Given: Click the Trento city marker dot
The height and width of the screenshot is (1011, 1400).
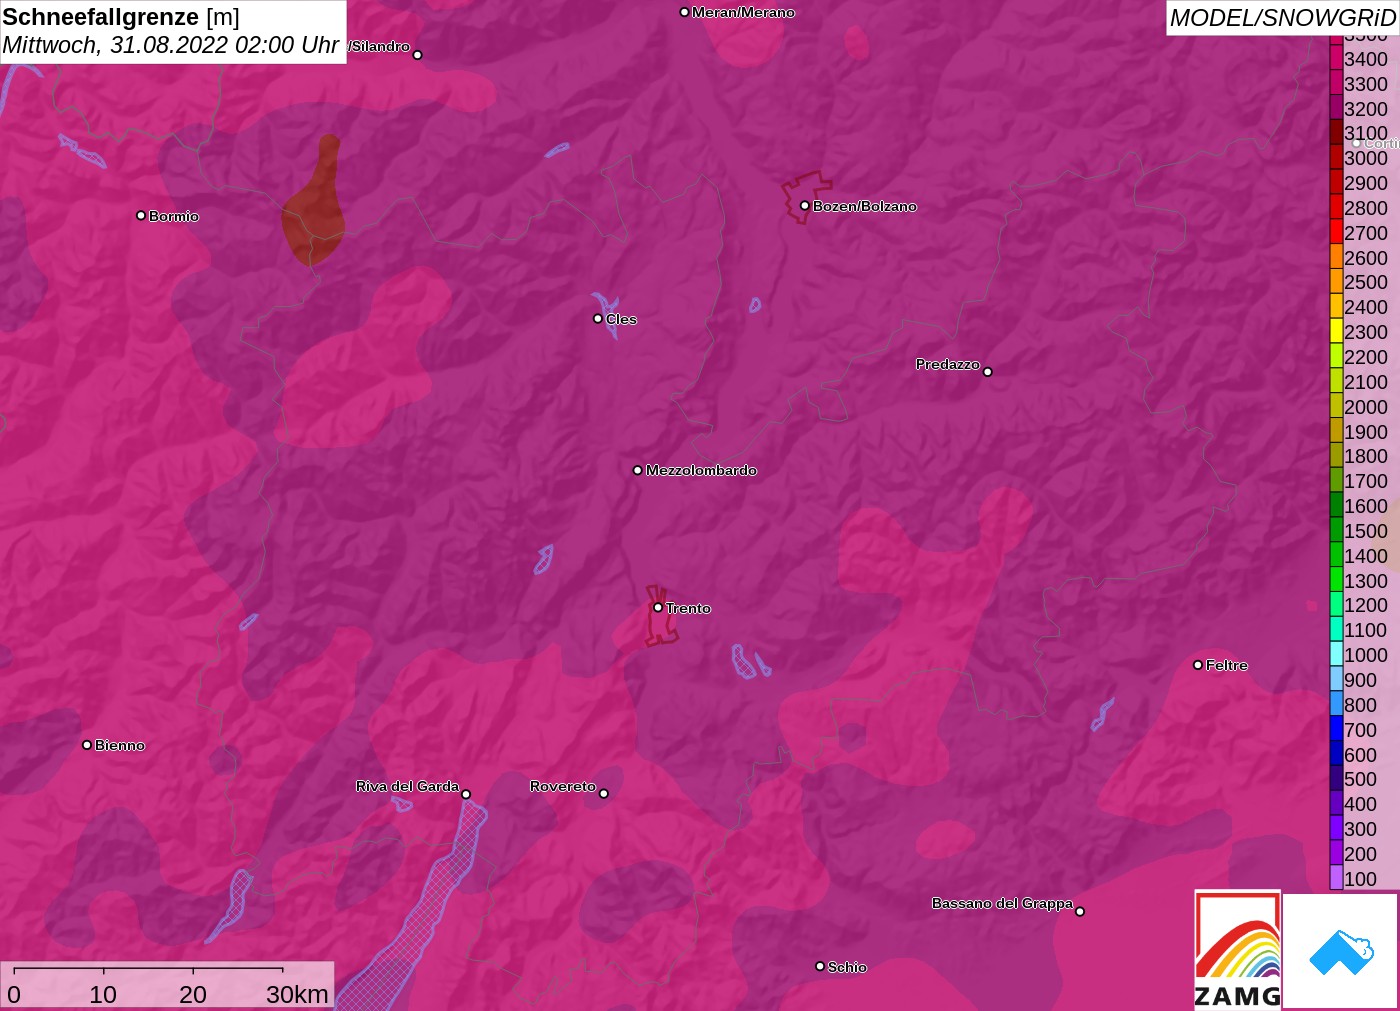Looking at the screenshot, I should point(658,608).
